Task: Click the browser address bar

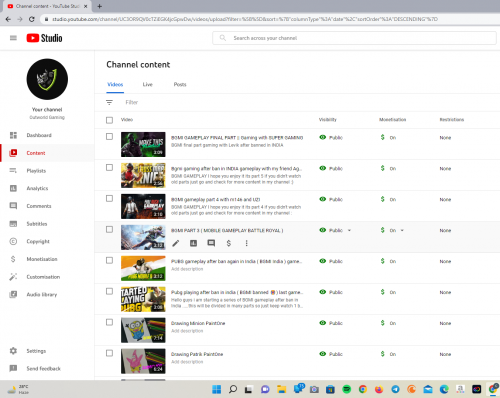Action: click(245, 19)
